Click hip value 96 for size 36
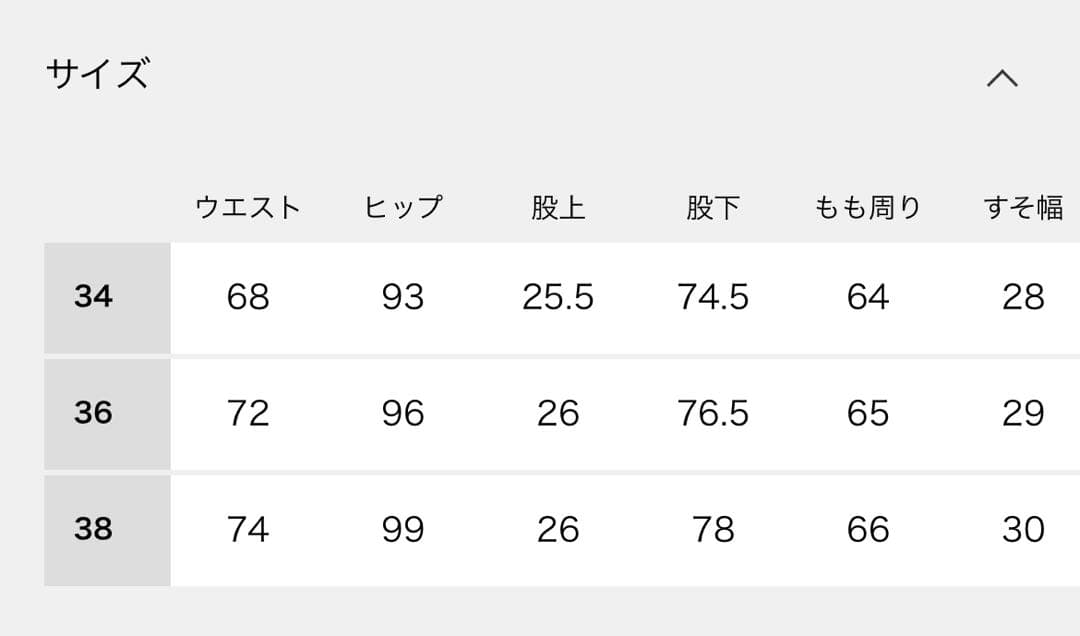This screenshot has height=636, width=1080. click(404, 413)
